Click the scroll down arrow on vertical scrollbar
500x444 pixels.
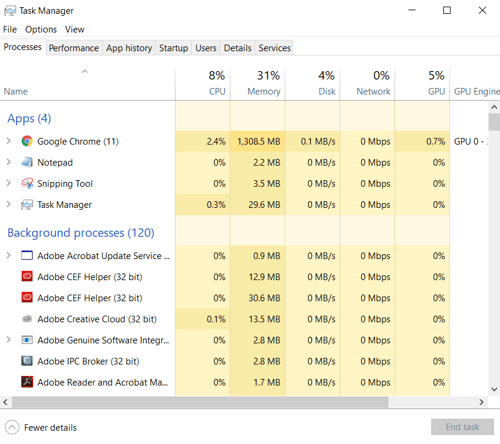[494, 389]
